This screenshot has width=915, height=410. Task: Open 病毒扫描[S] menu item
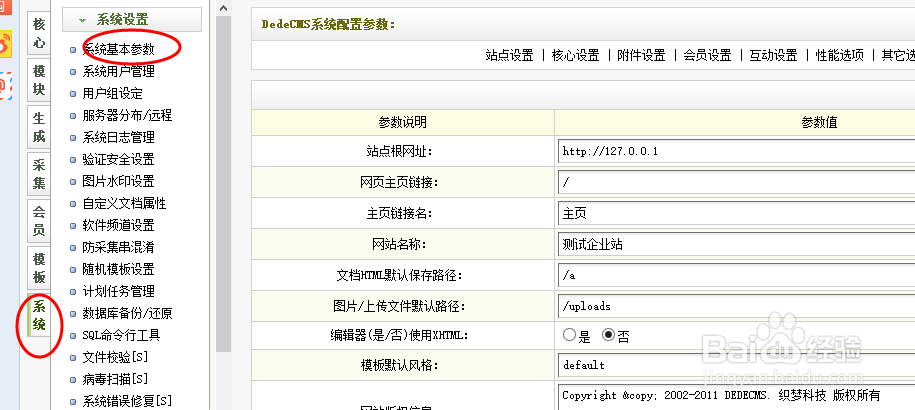click(115, 379)
